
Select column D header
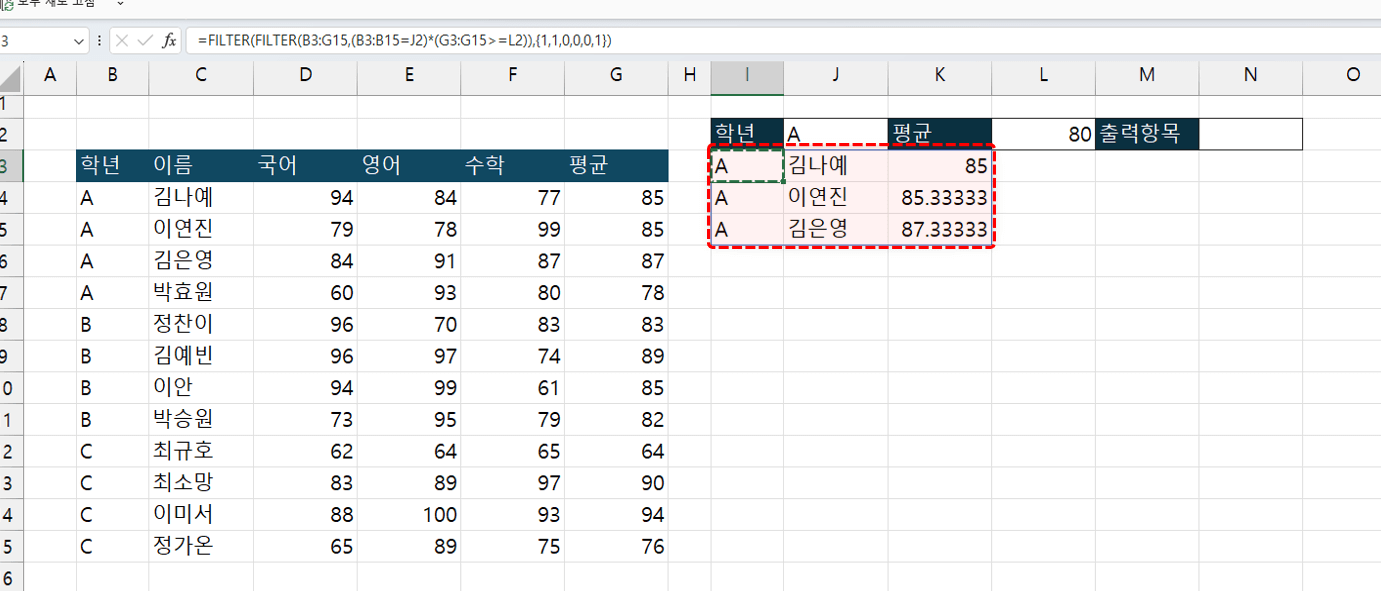(305, 75)
